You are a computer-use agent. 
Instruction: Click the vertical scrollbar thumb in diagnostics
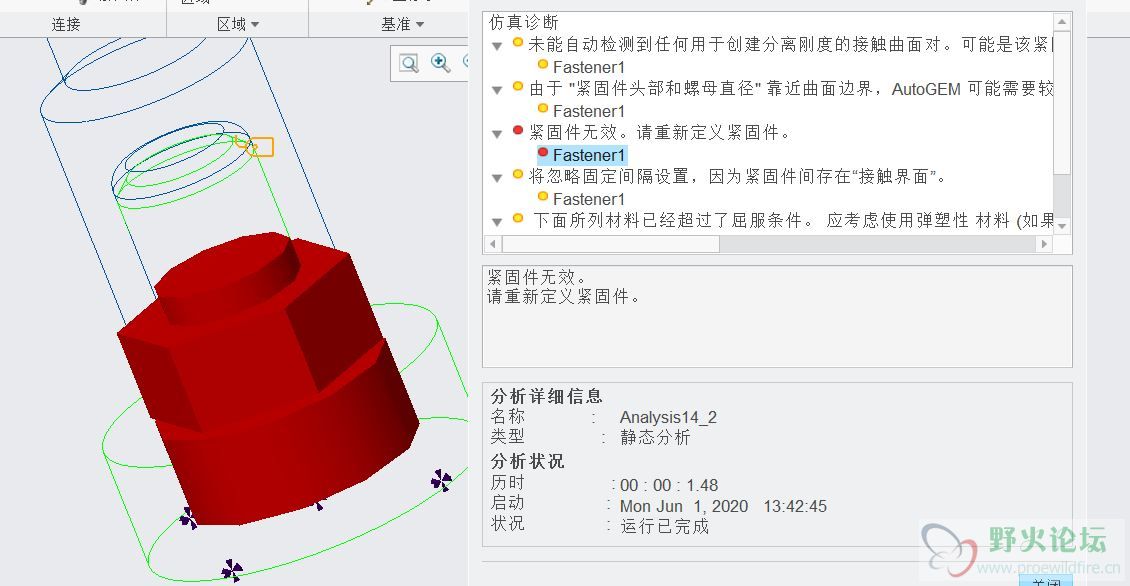[x=1062, y=102]
